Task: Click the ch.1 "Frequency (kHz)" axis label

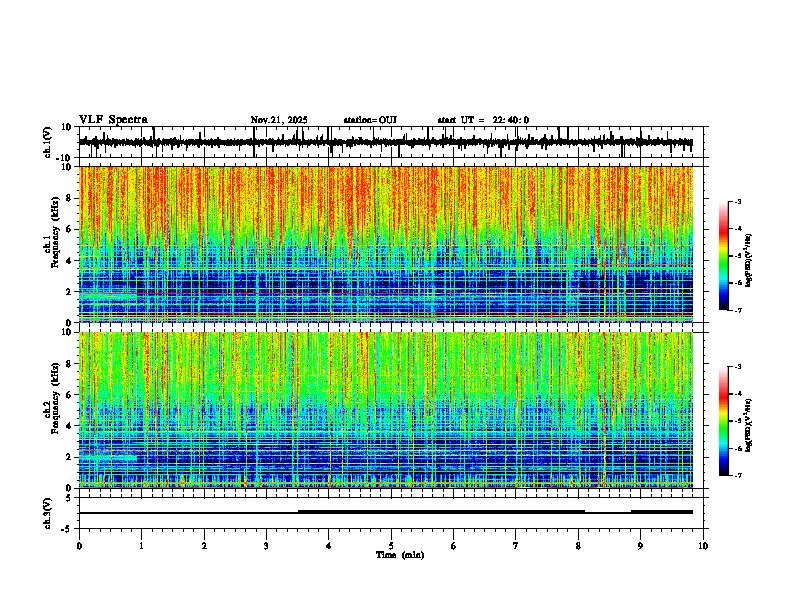Action: (55, 233)
